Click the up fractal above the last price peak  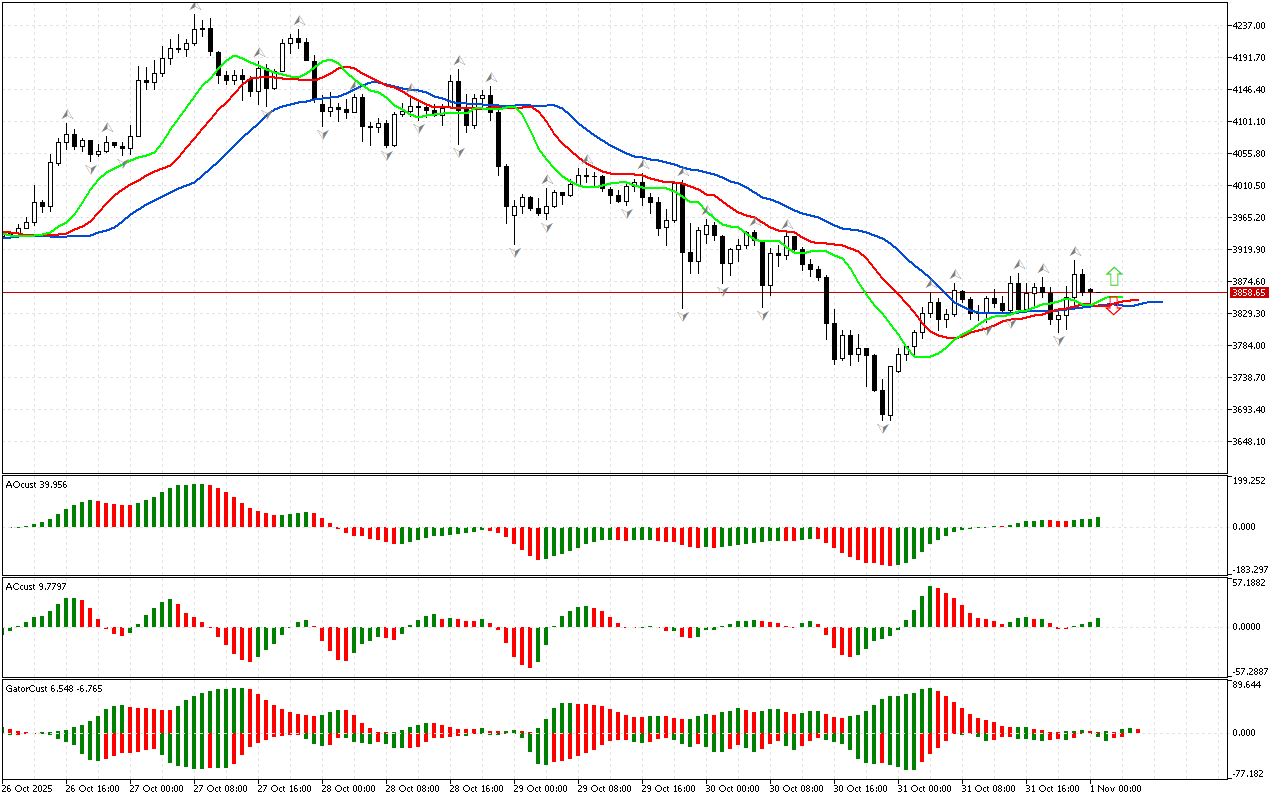pyautogui.click(x=1075, y=251)
